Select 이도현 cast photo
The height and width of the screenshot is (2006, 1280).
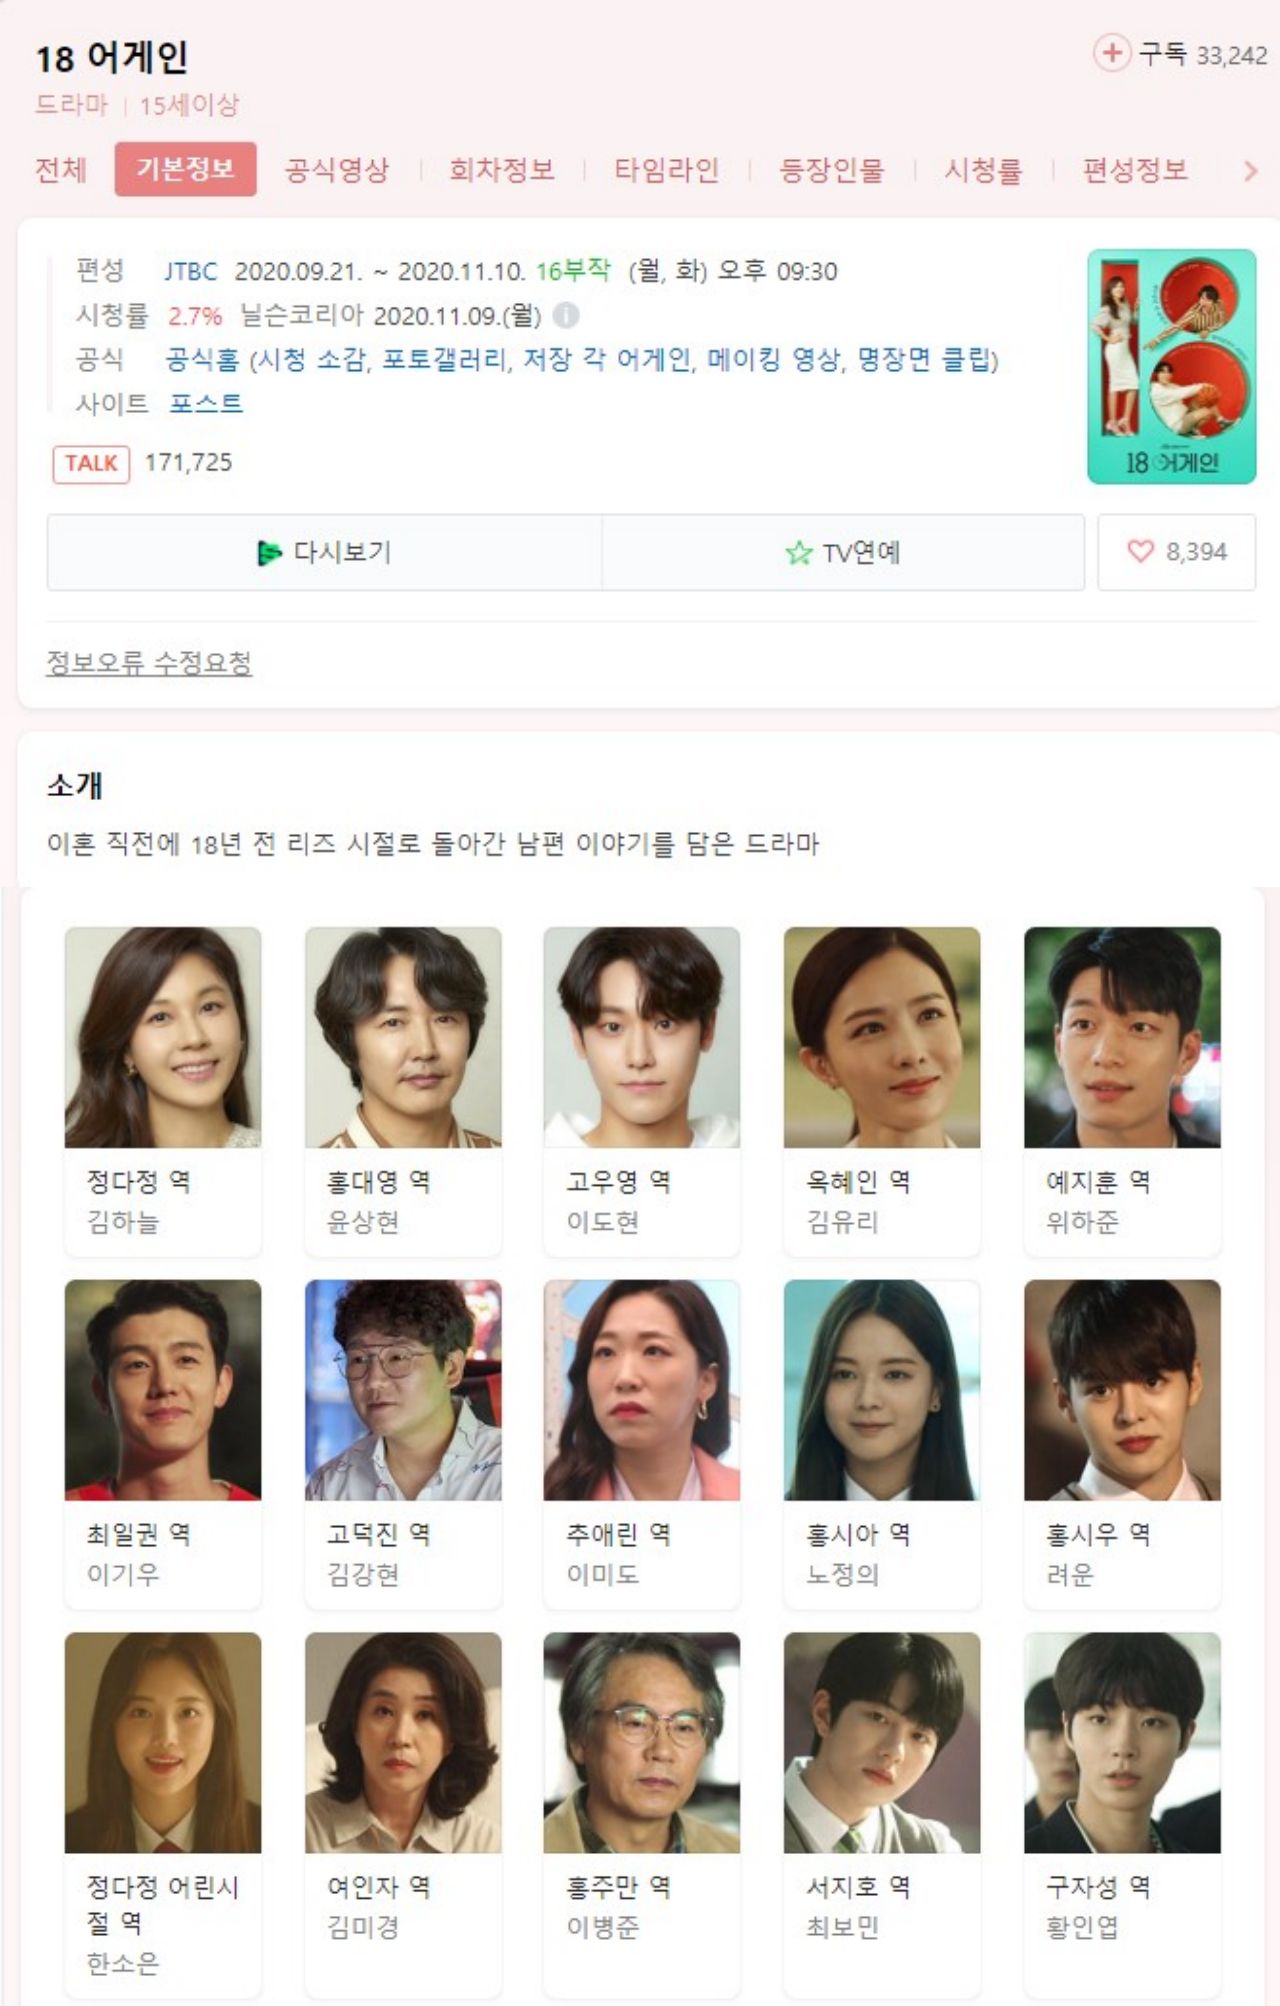pyautogui.click(x=642, y=1037)
